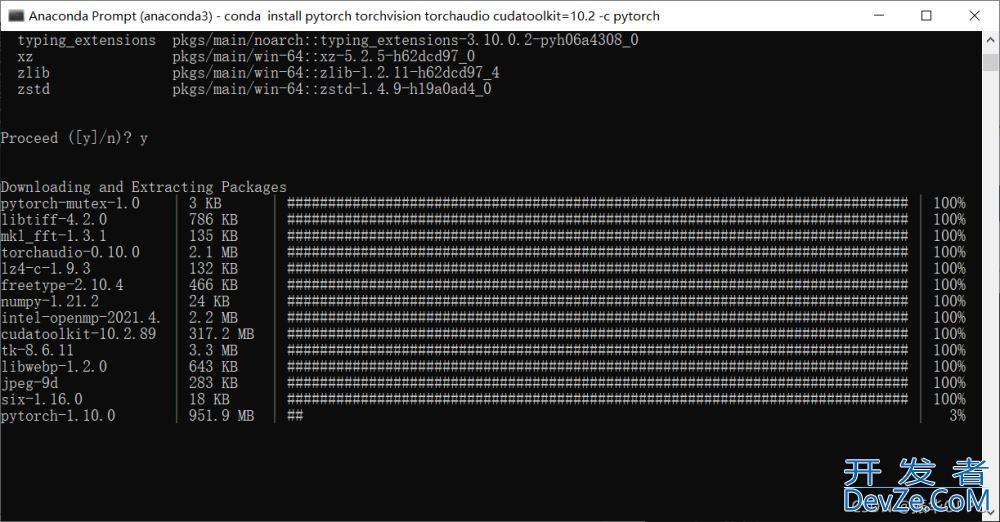Click the pytorch-1.10.0 package name
The width and height of the screenshot is (1000, 522).
tap(58, 416)
